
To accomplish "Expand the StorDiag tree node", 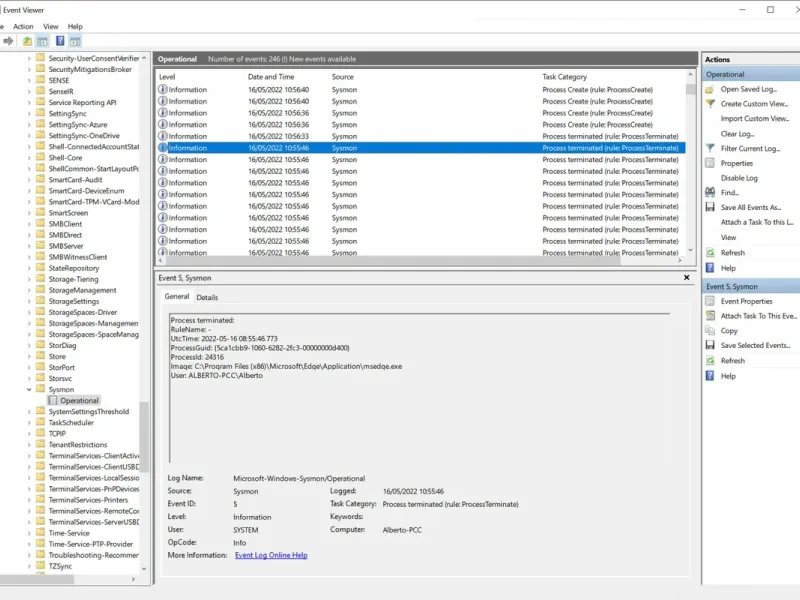I will tap(29, 345).
